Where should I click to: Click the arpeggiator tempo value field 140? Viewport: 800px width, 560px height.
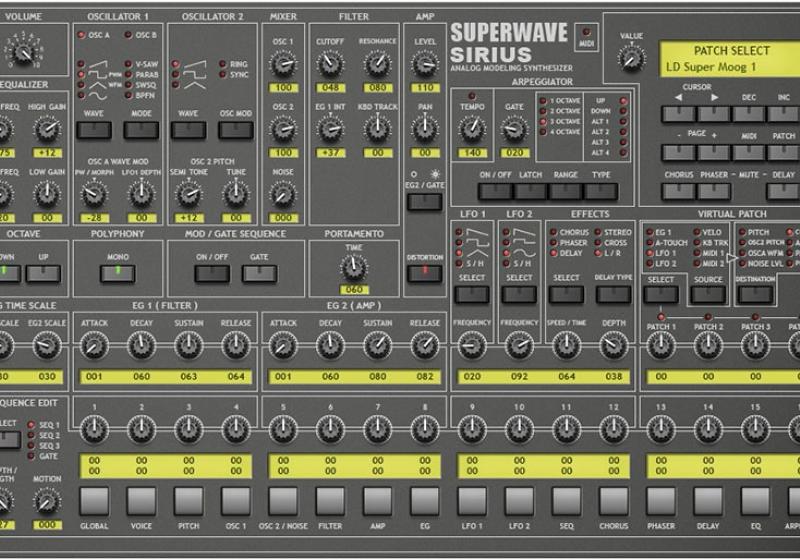472,153
